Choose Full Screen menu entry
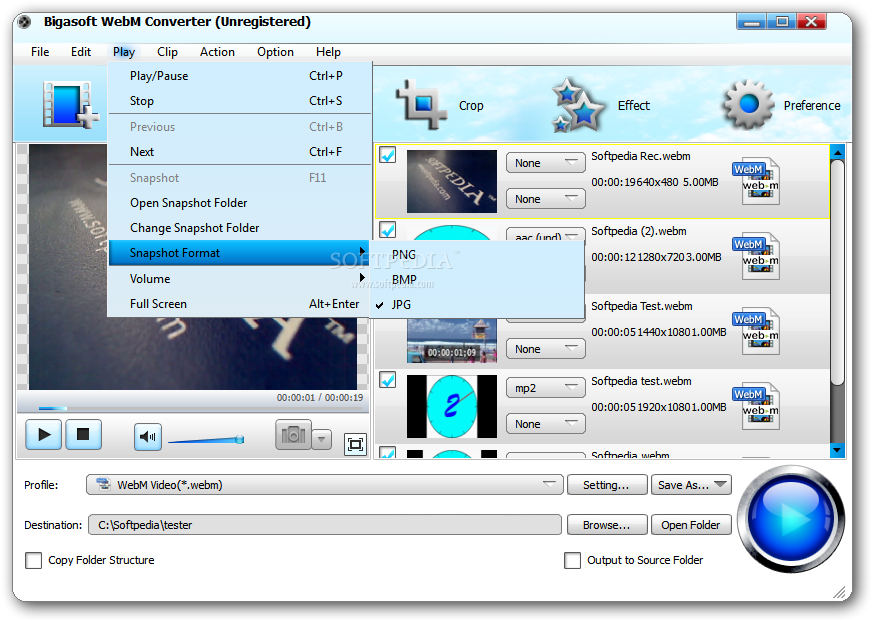The image size is (873, 622). [239, 303]
